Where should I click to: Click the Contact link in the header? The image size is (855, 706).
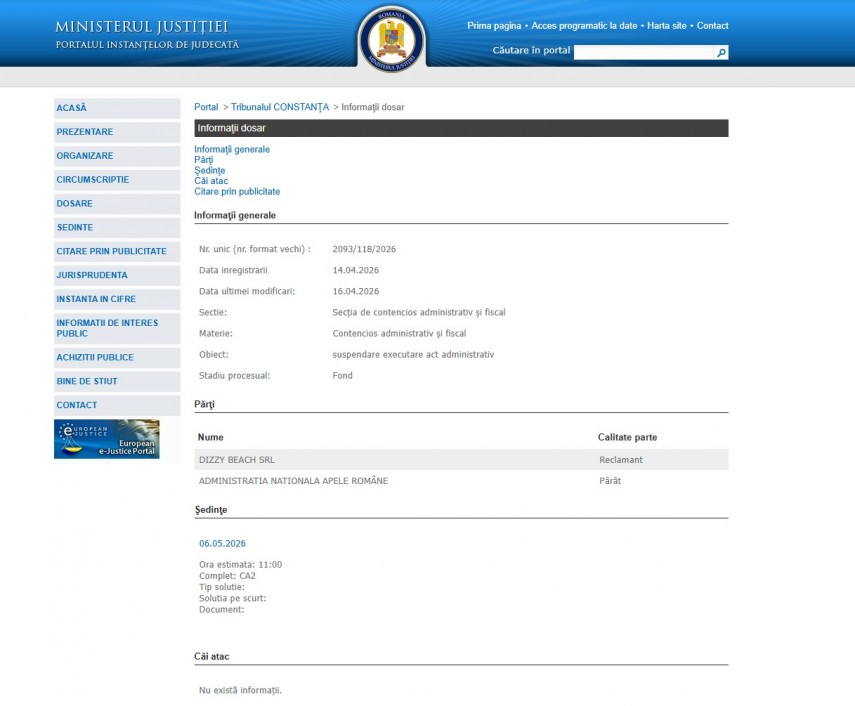click(x=712, y=26)
